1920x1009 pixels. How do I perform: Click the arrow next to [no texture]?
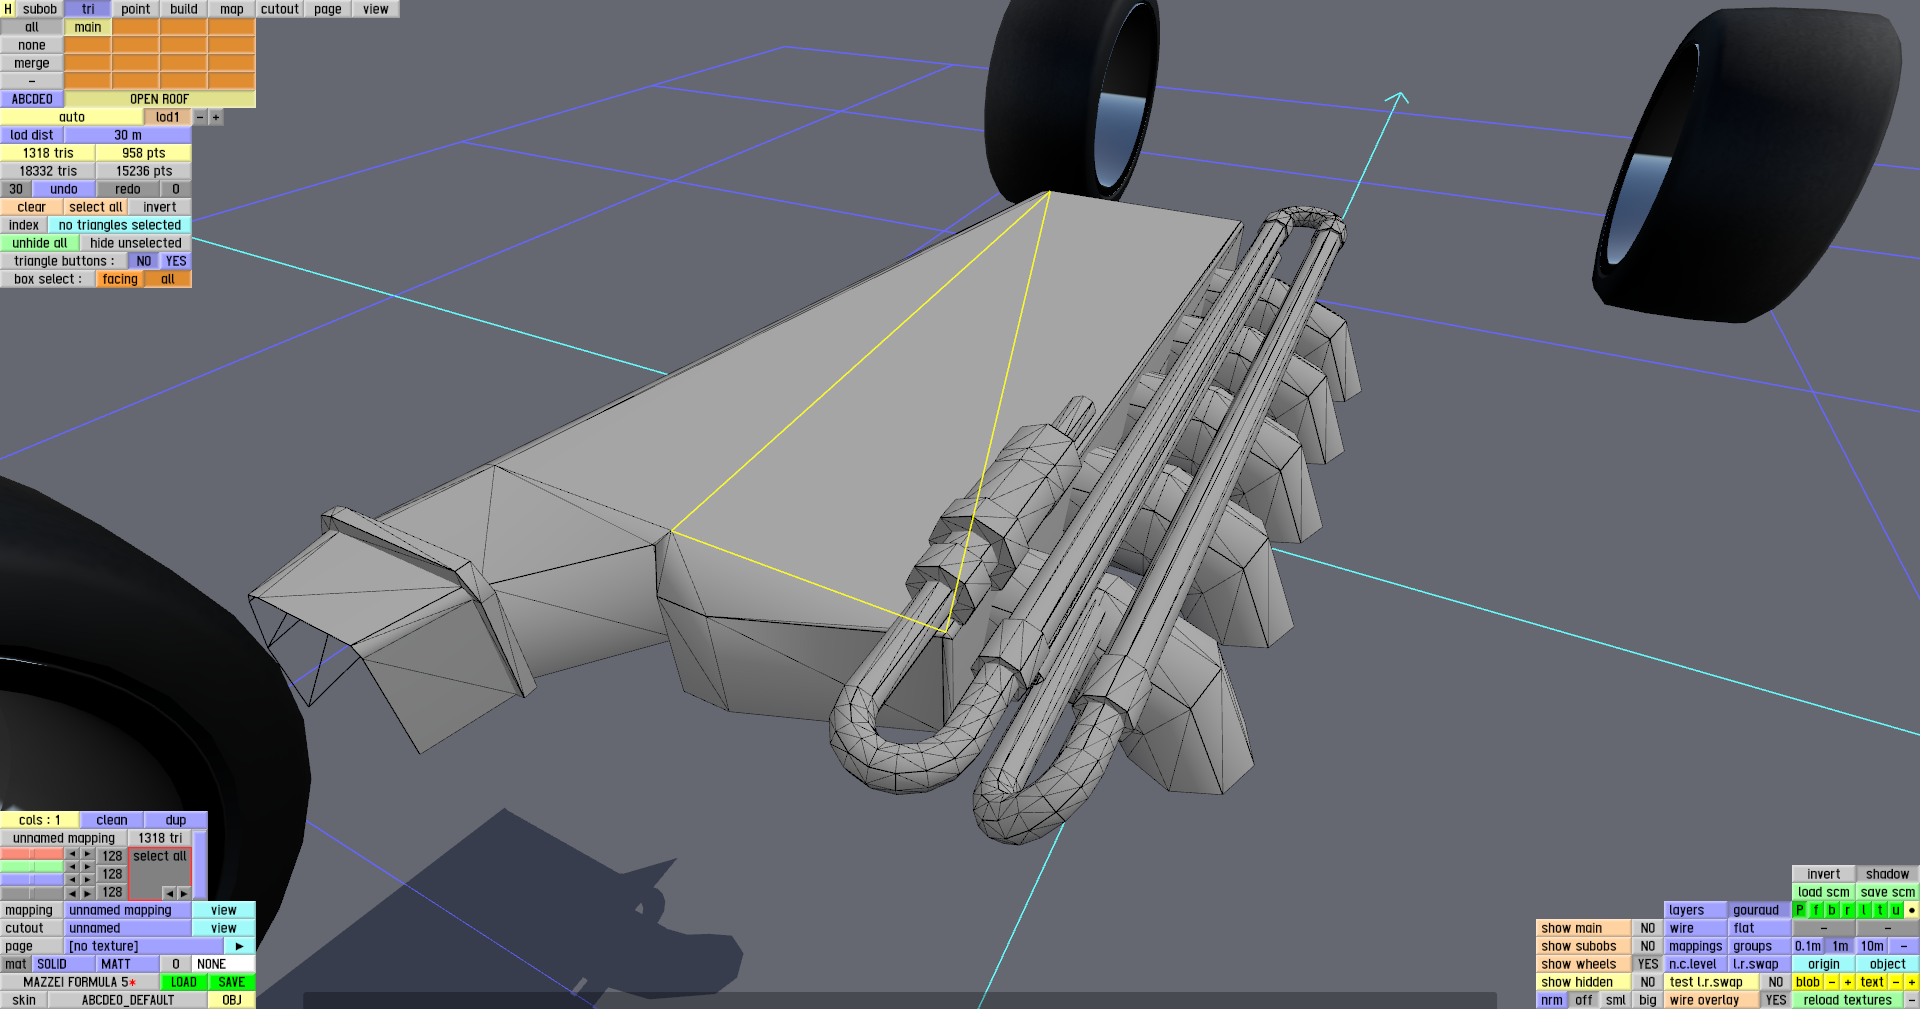240,946
